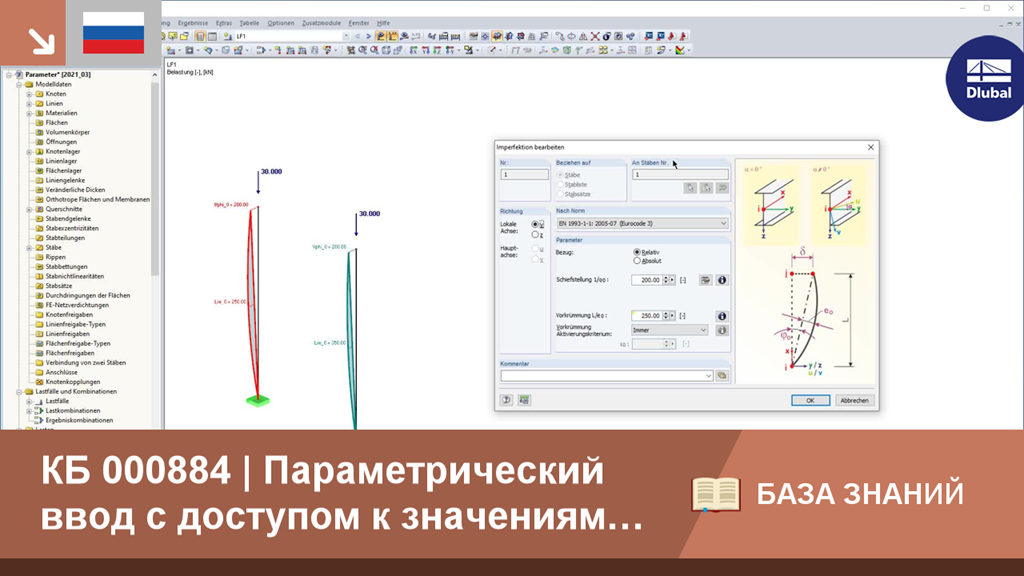Confirm dialog with OK button
The height and width of the screenshot is (576, 1024).
[x=810, y=400]
